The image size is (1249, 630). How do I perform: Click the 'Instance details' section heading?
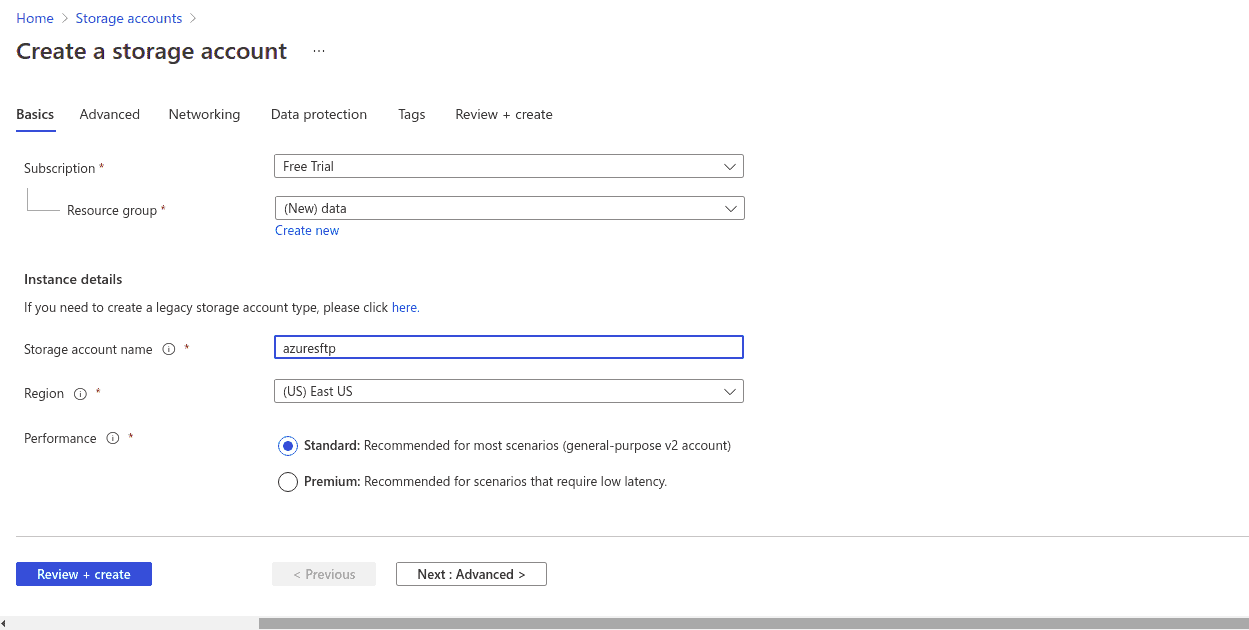(x=73, y=280)
